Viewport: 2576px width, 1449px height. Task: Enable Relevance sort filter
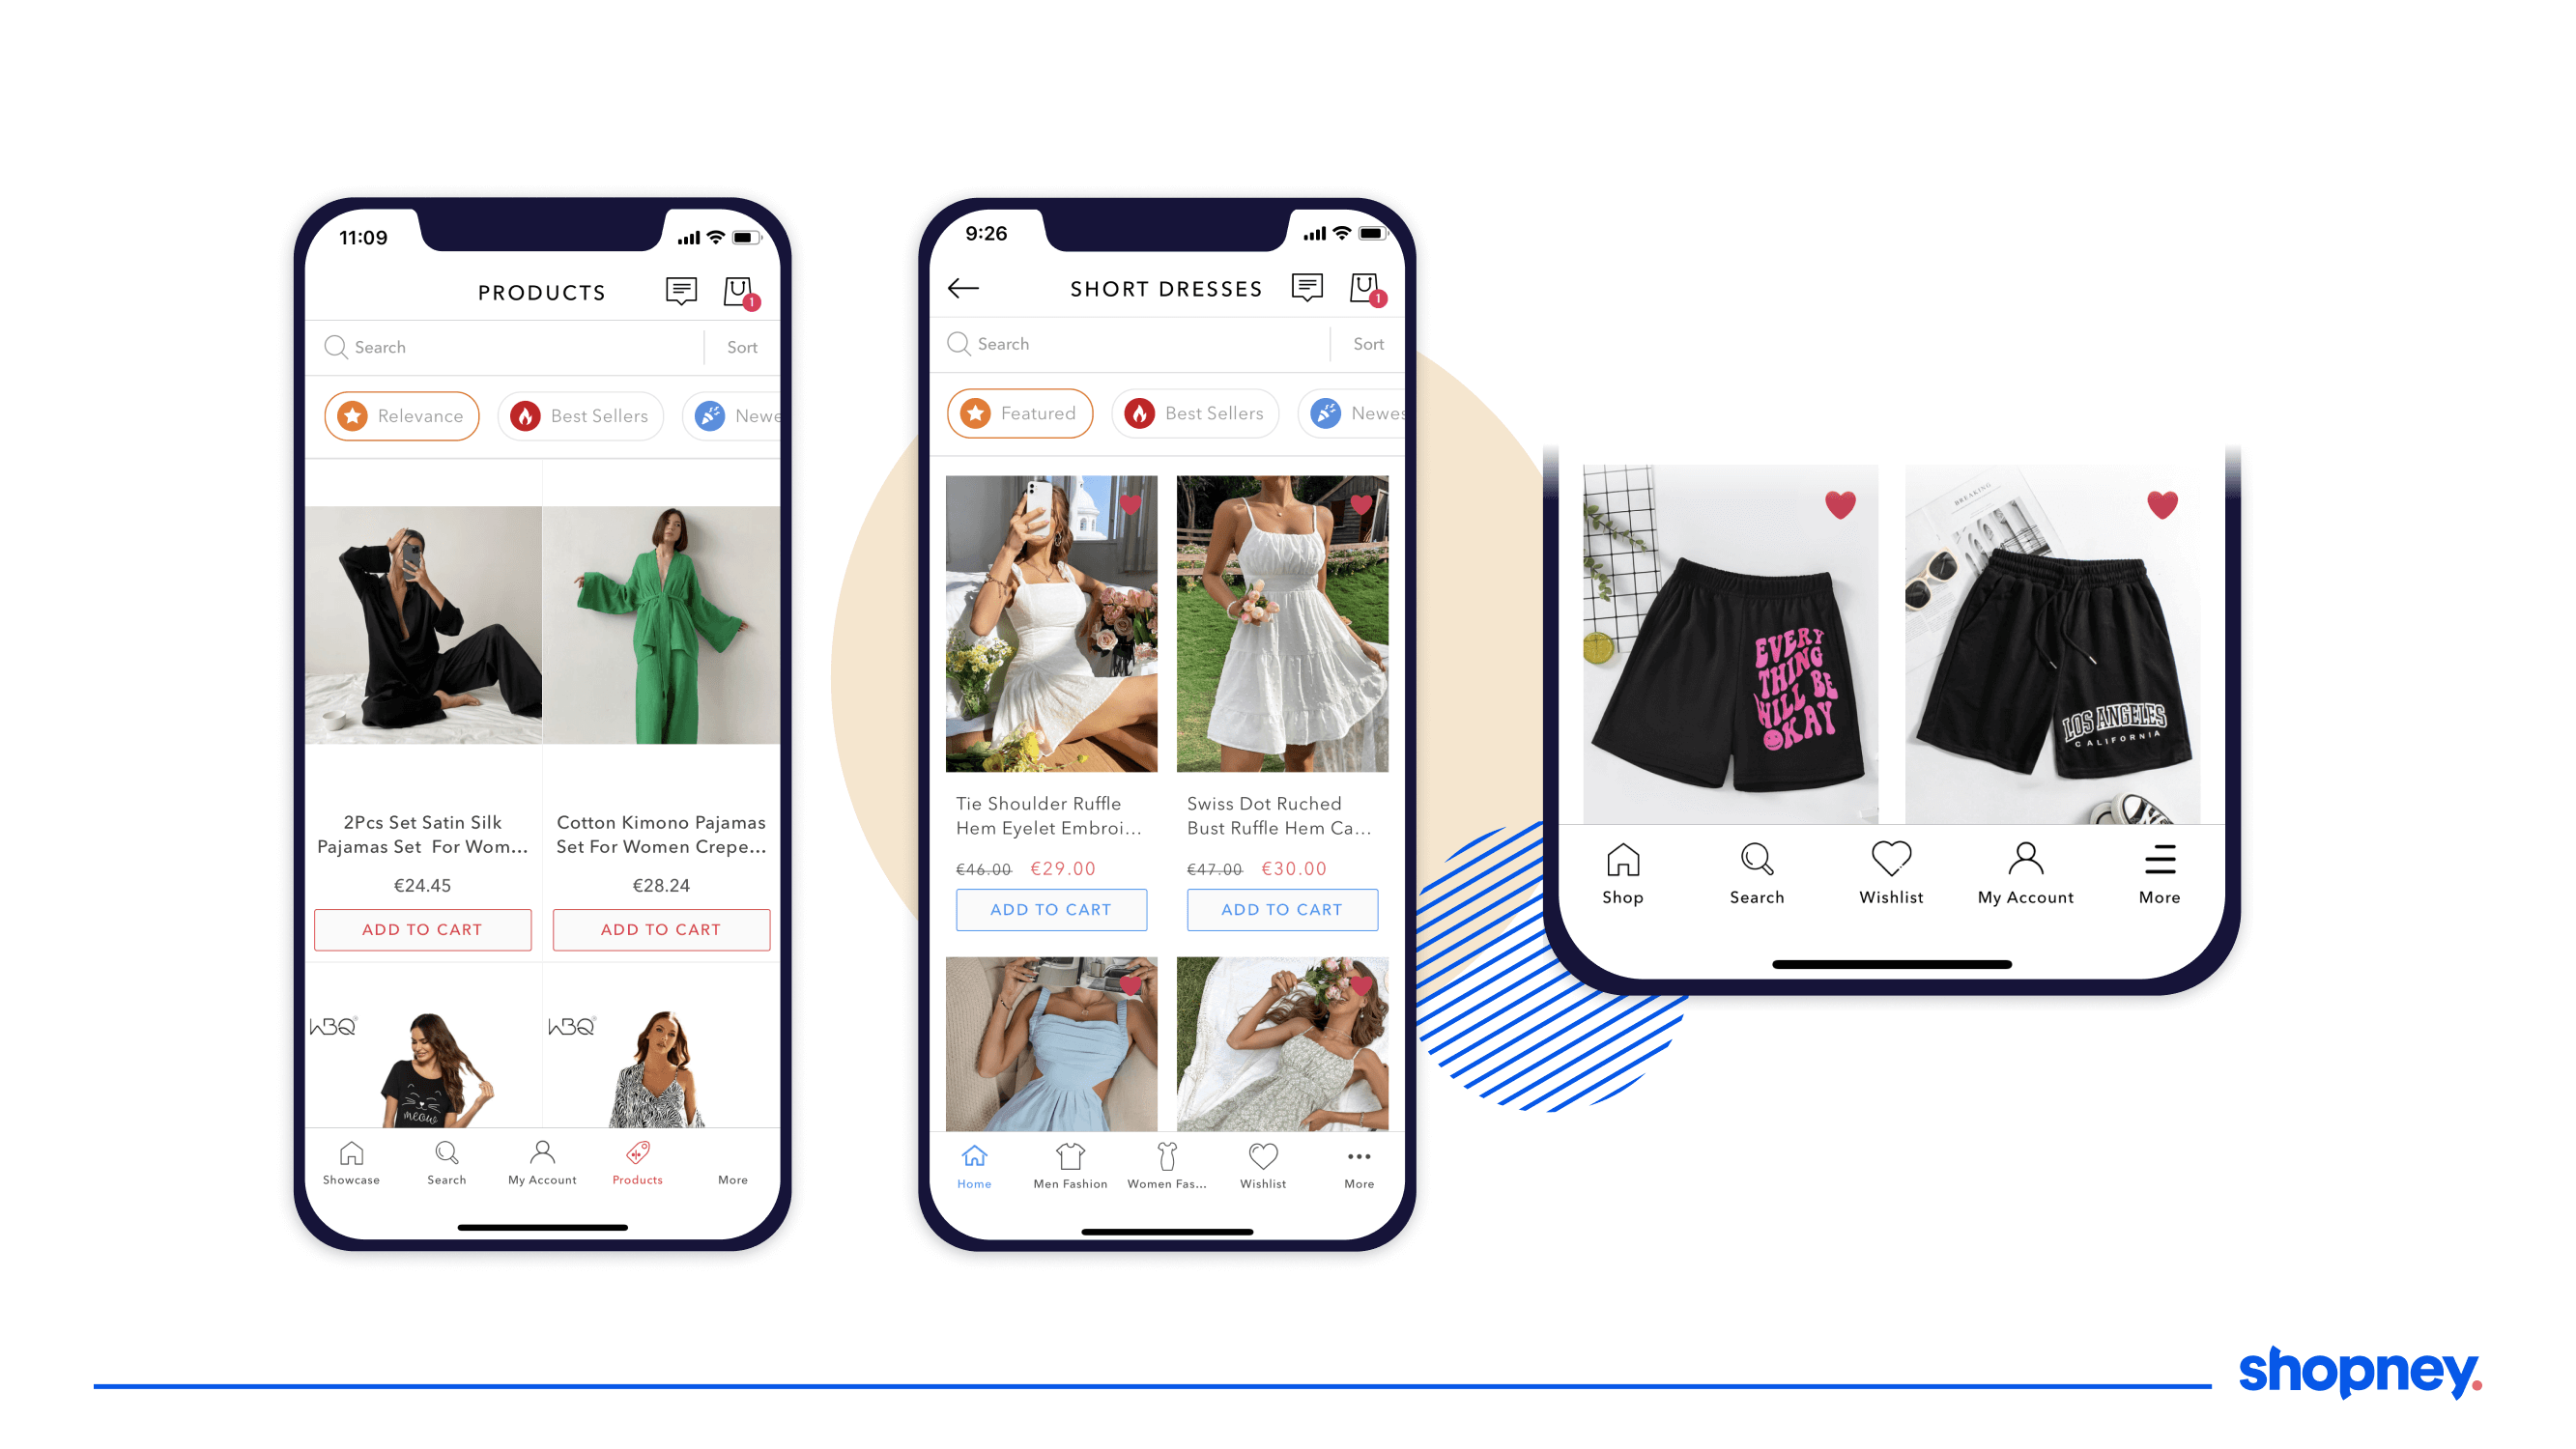[x=398, y=414]
